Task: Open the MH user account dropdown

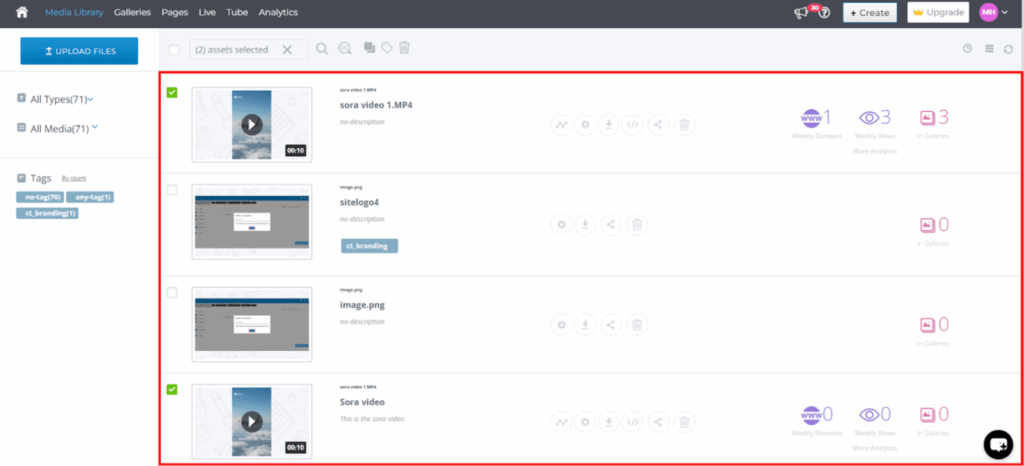Action: coord(992,12)
